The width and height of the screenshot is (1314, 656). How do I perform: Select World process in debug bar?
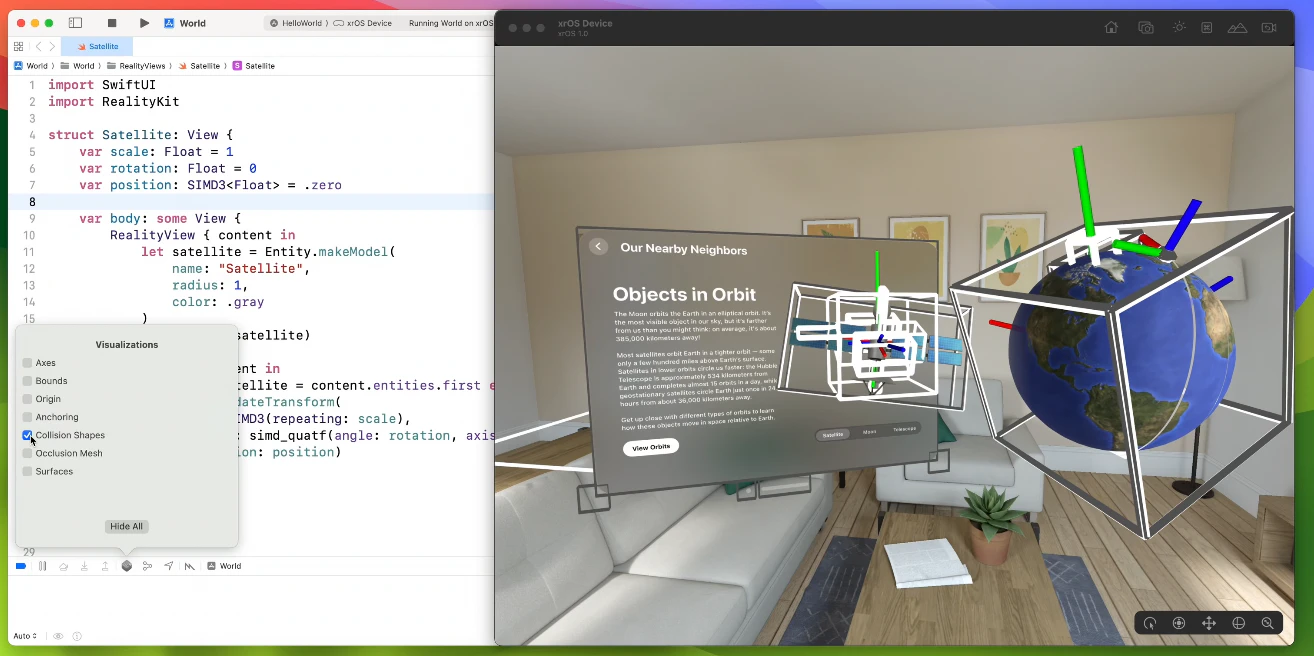[x=224, y=566]
